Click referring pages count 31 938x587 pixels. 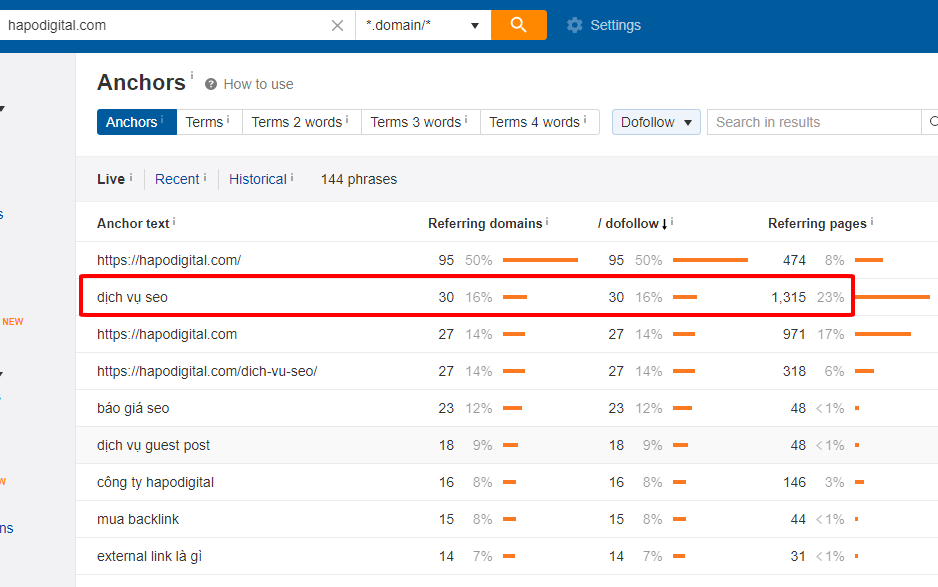798,556
